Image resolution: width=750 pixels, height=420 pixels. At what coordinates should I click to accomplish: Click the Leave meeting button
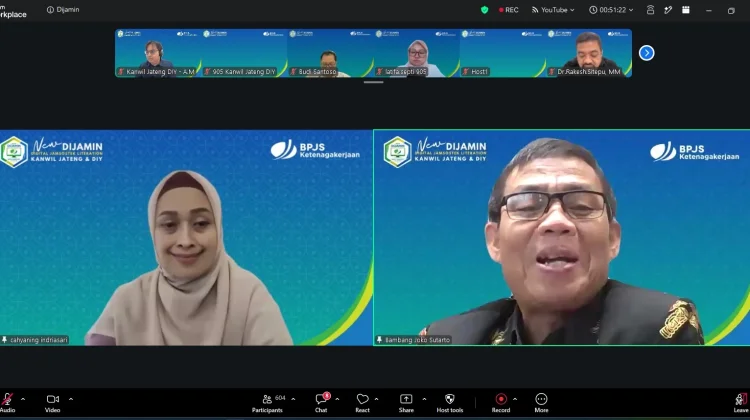coord(741,403)
